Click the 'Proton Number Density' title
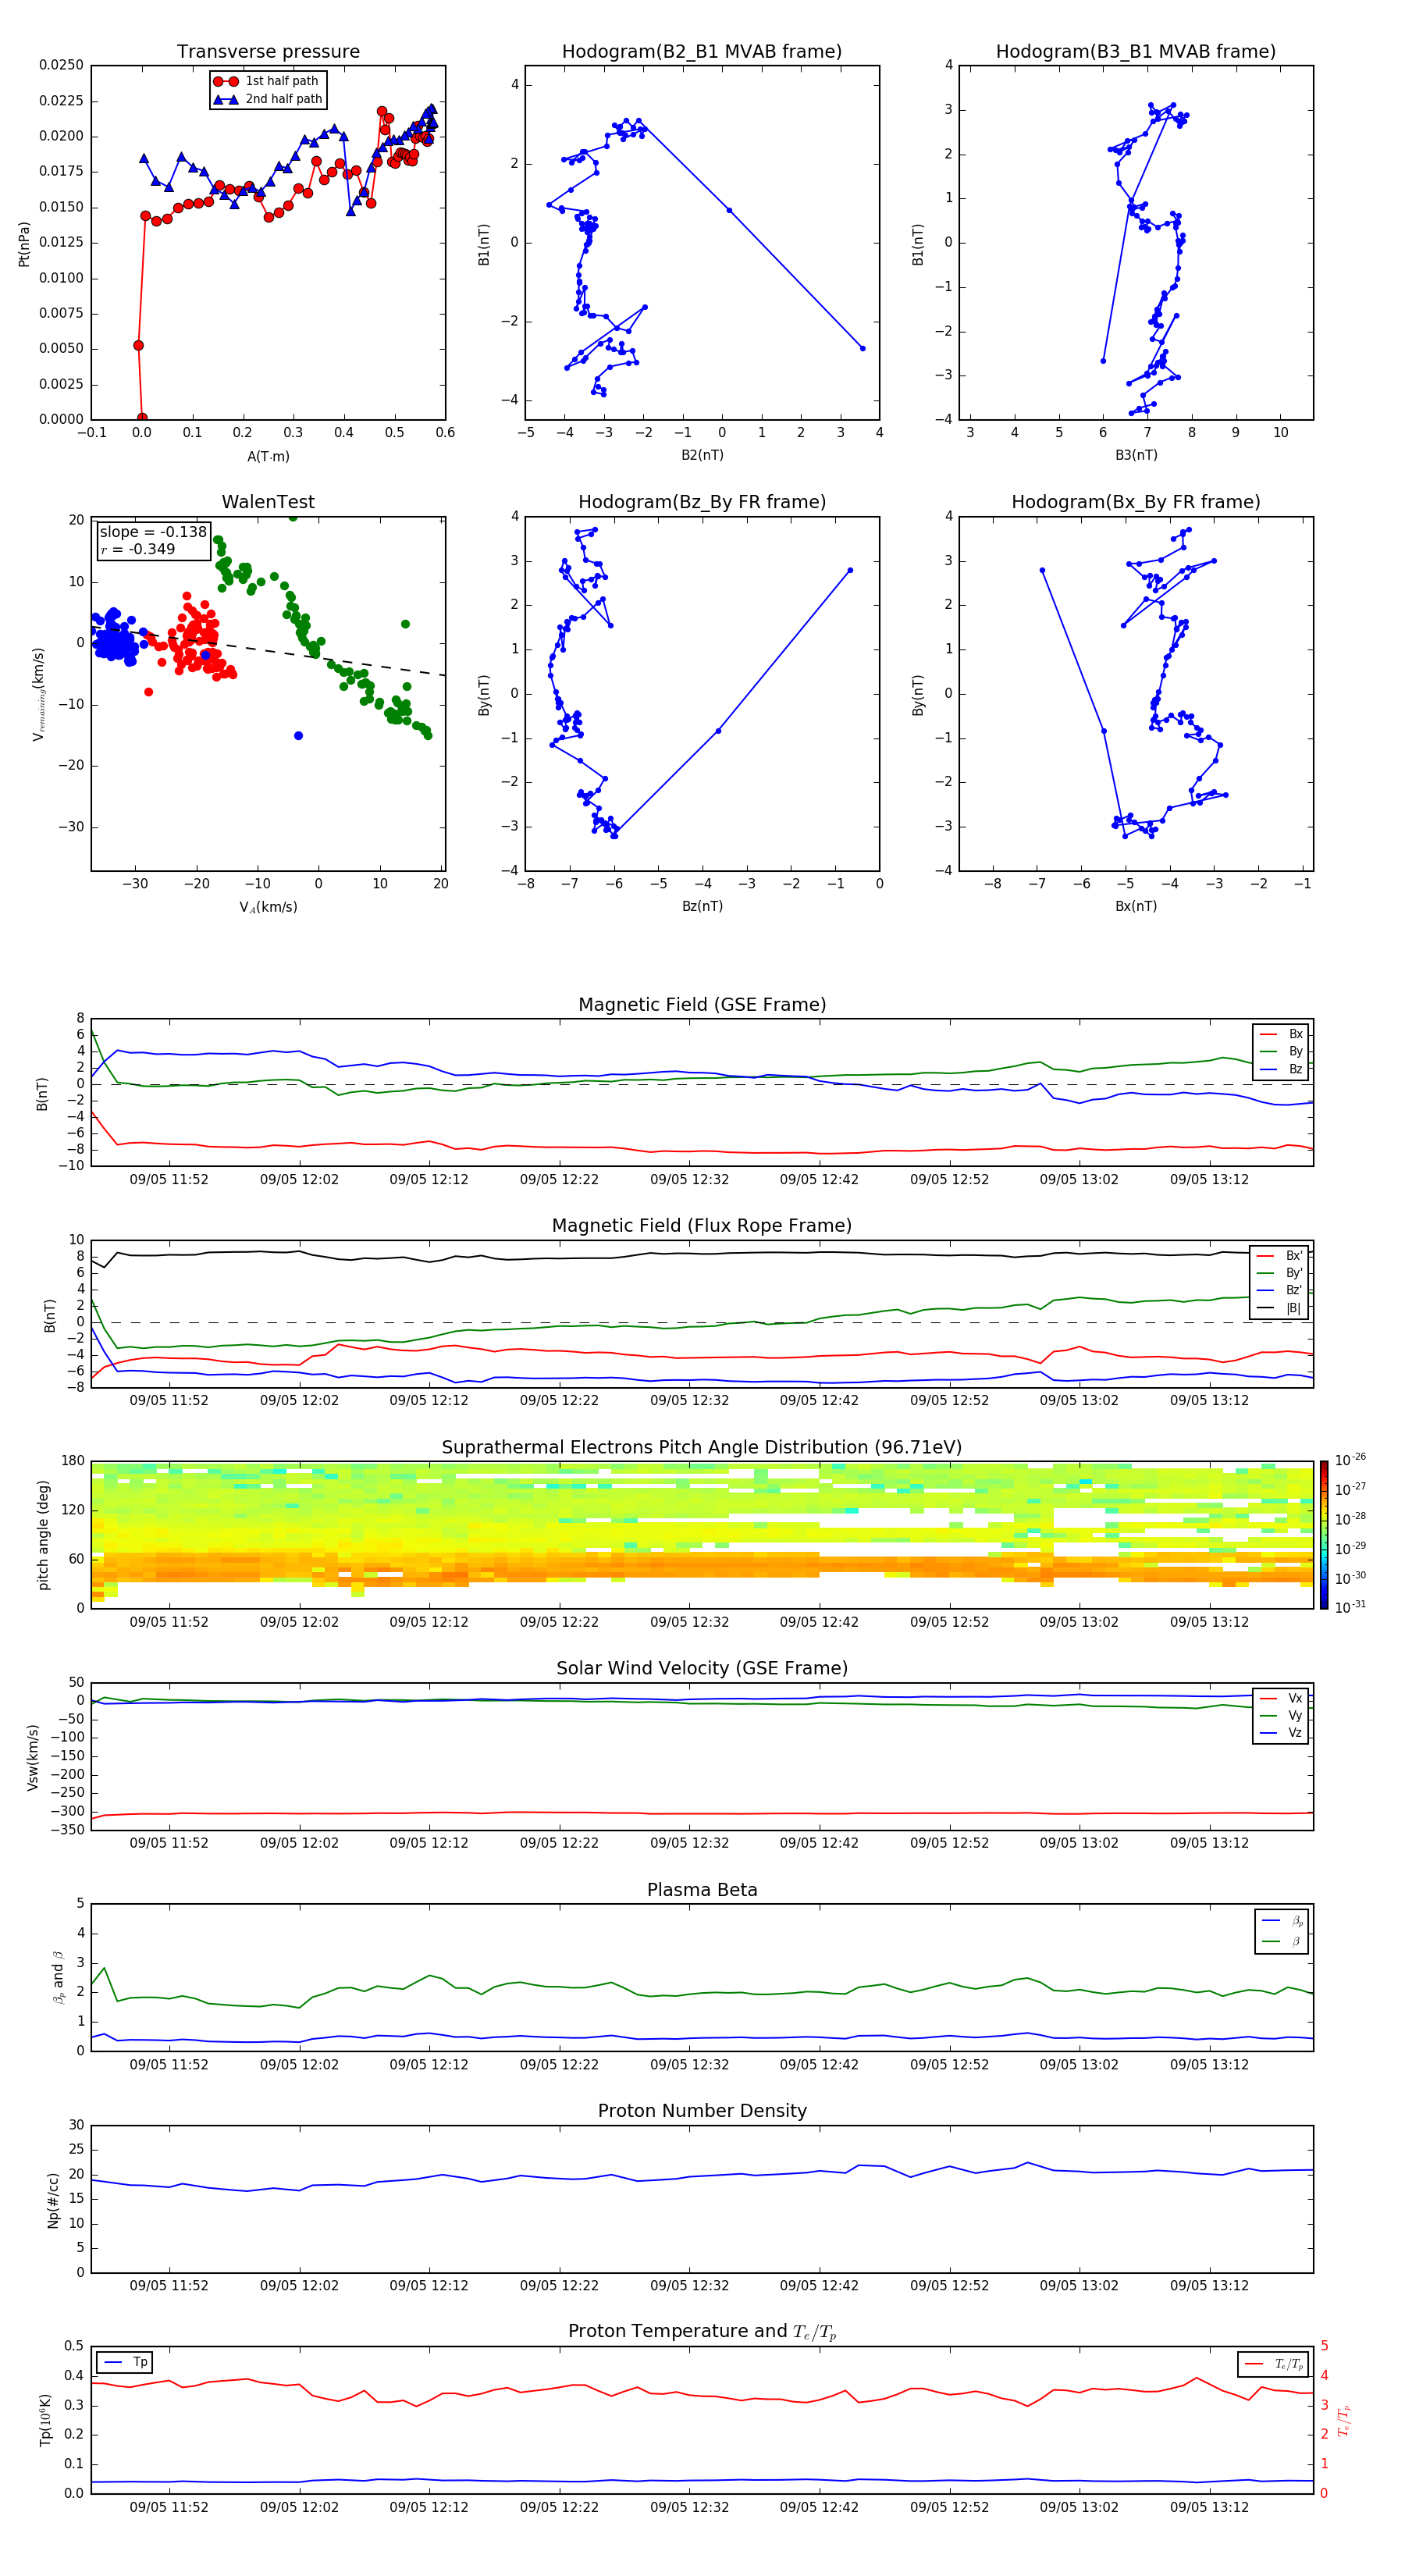 tap(701, 2111)
